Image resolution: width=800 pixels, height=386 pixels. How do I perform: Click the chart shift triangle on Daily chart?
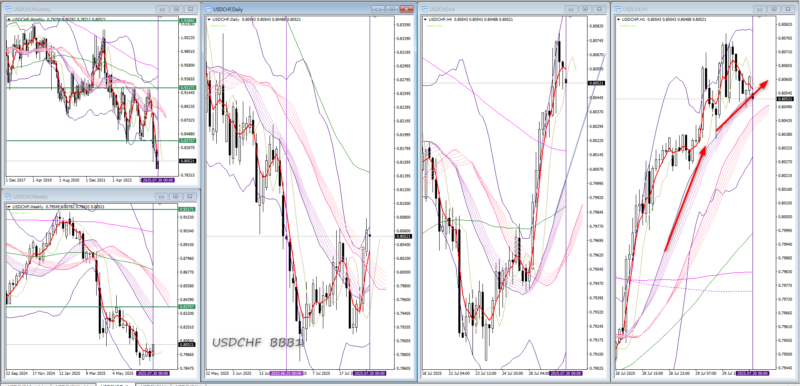[376, 17]
